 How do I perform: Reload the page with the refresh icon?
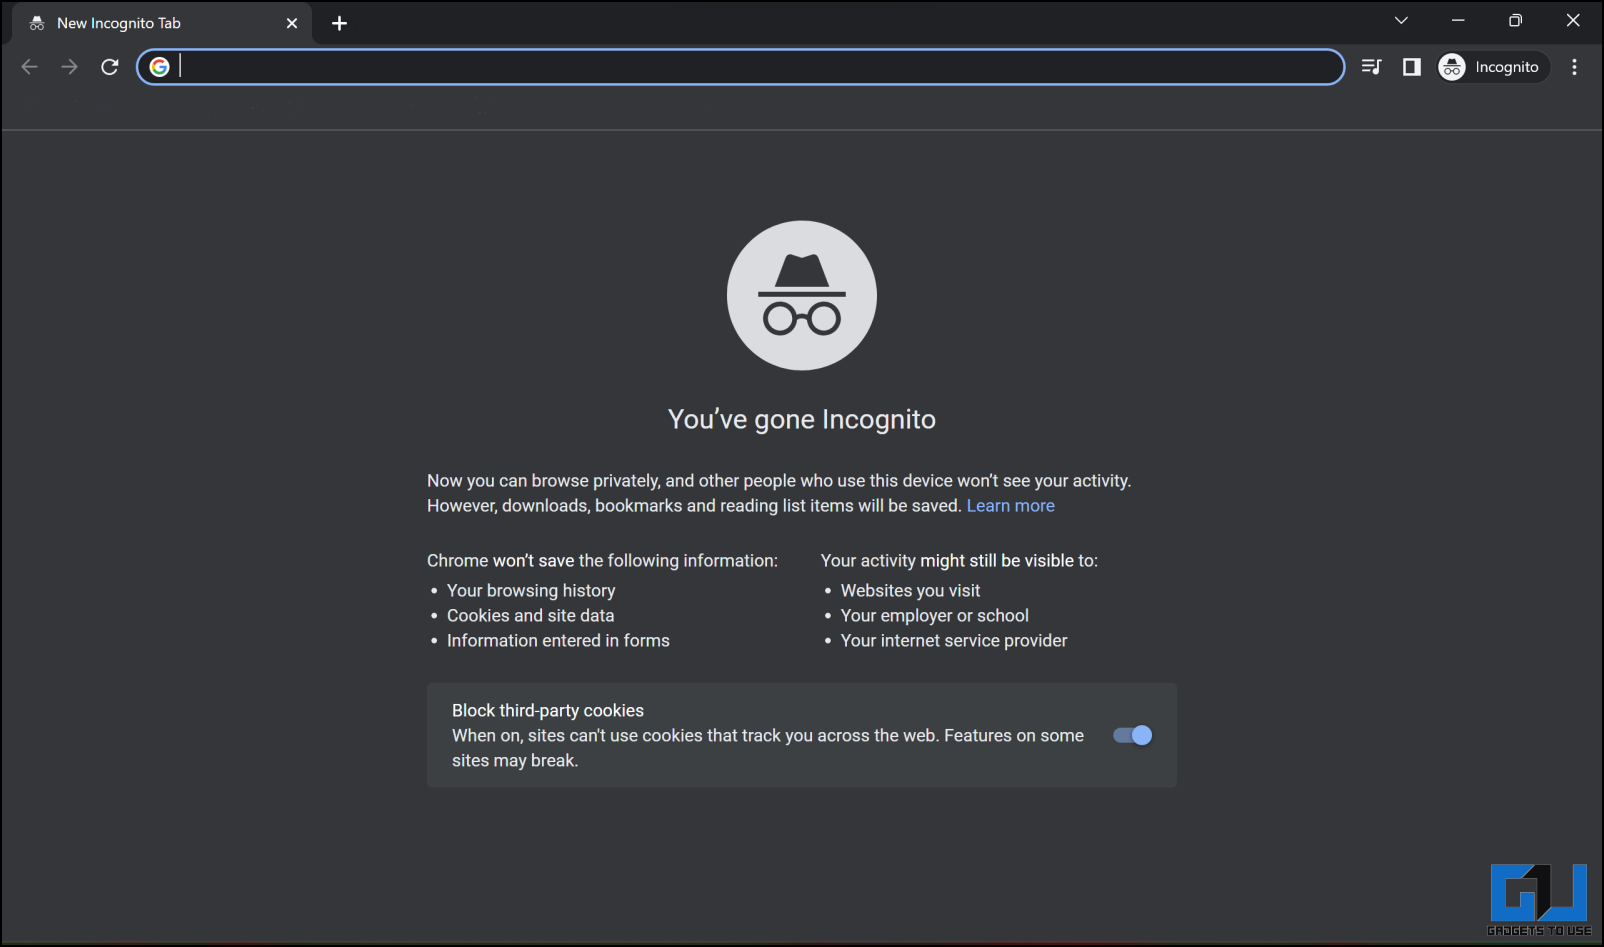pyautogui.click(x=110, y=67)
